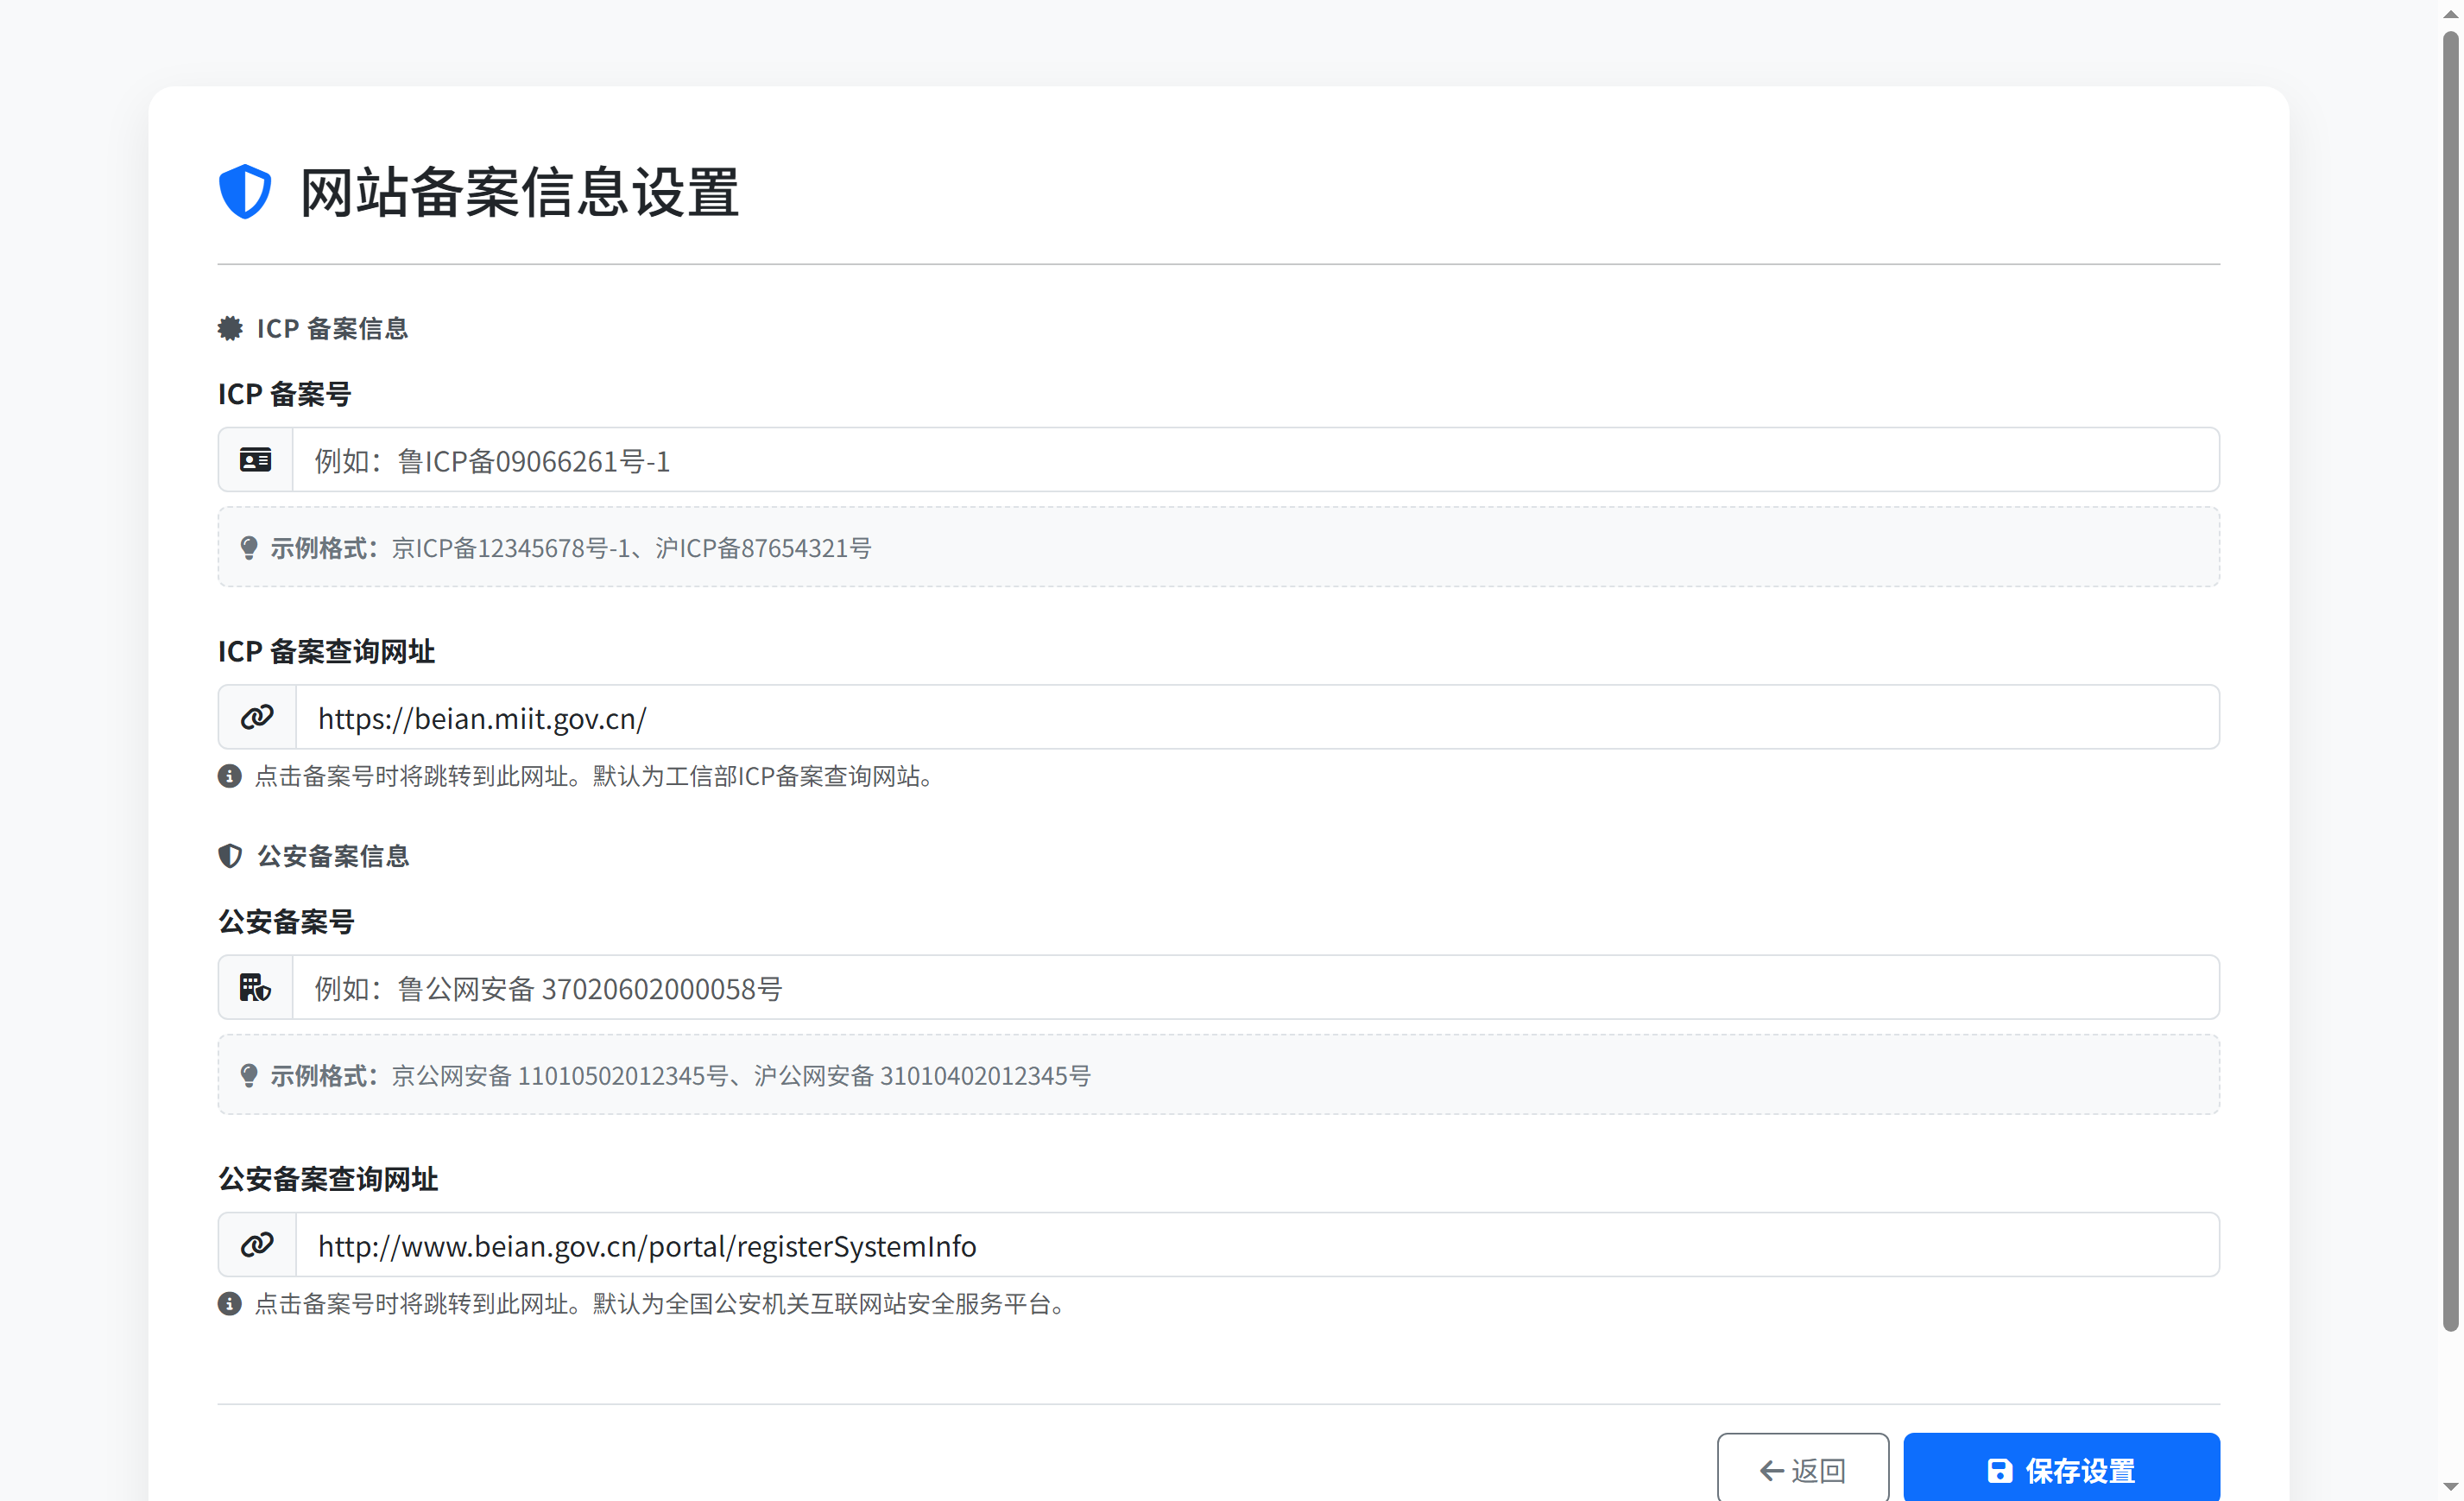Screen dimensions: 2464x1501
Task: Click the badge icon beside ICP 备案信息 heading
Action: [229, 328]
